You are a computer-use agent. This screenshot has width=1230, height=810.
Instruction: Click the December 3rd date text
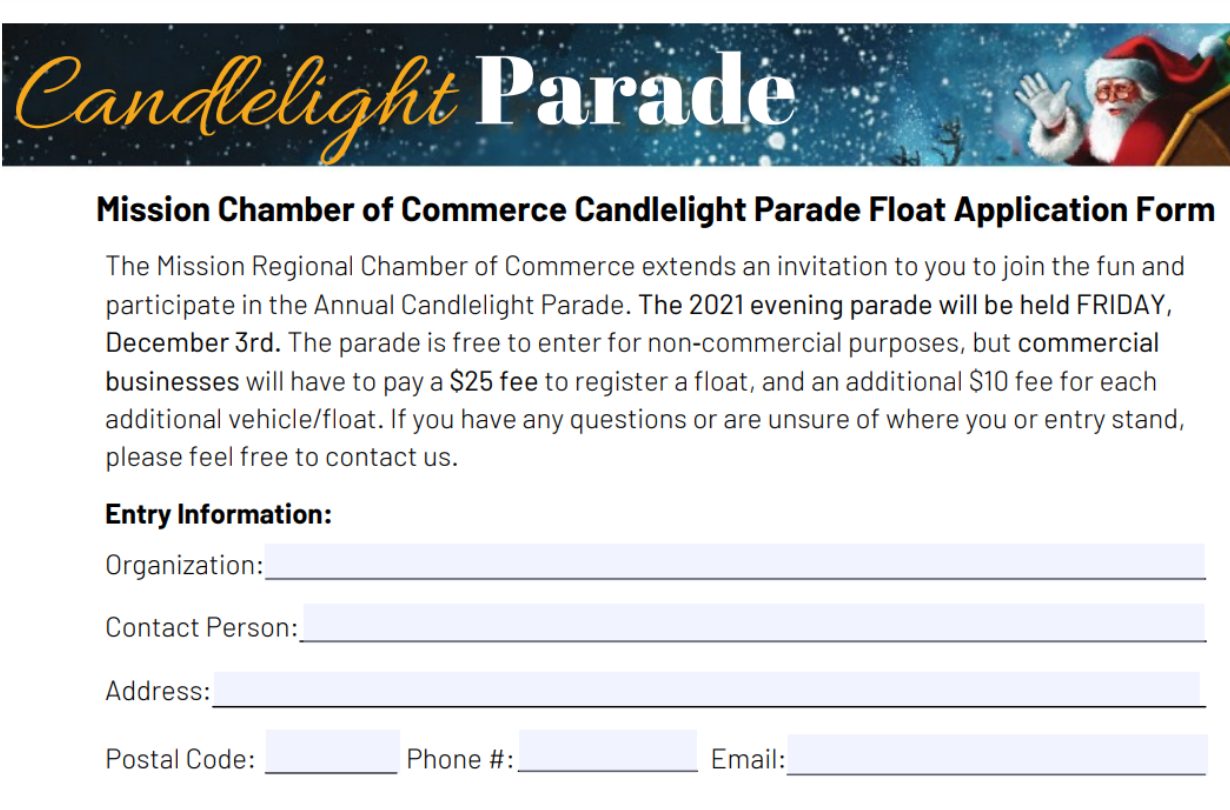tap(193, 342)
